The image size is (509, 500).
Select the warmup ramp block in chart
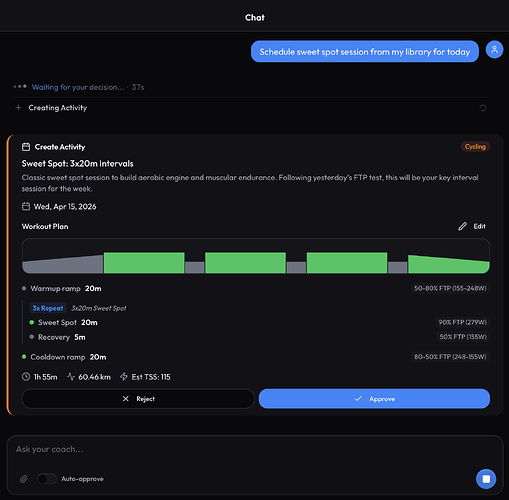[63, 265]
